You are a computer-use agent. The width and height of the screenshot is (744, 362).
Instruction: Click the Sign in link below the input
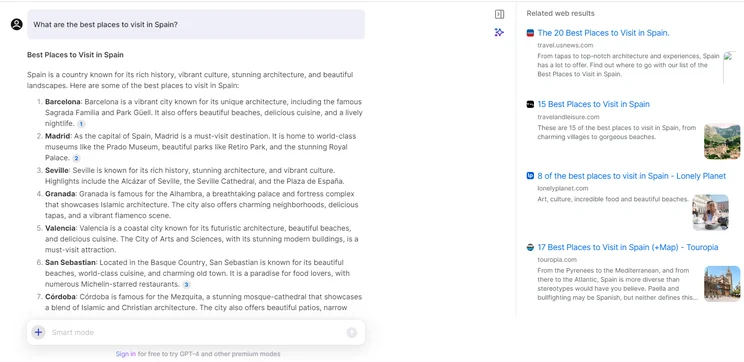click(x=126, y=354)
